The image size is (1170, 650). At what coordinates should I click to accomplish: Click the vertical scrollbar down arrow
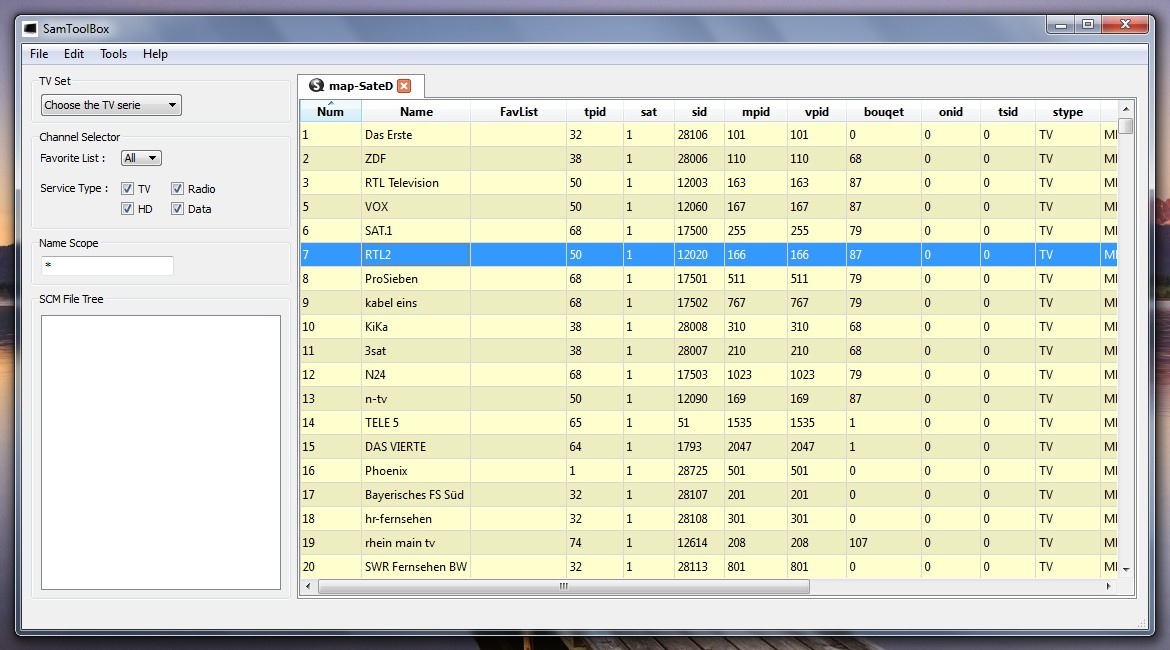click(x=1126, y=569)
